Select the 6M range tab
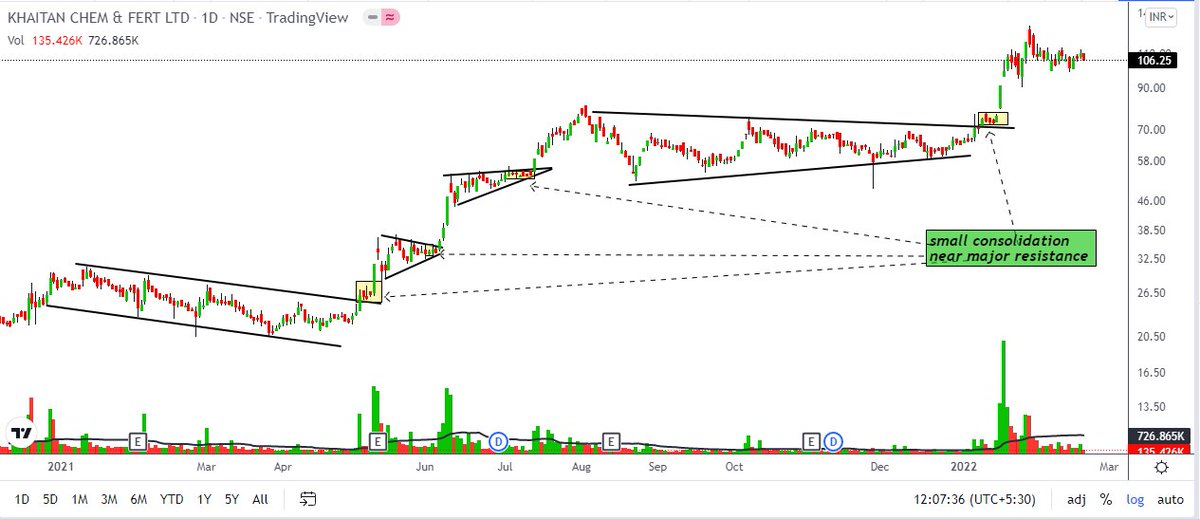This screenshot has width=1200, height=519. [x=140, y=499]
